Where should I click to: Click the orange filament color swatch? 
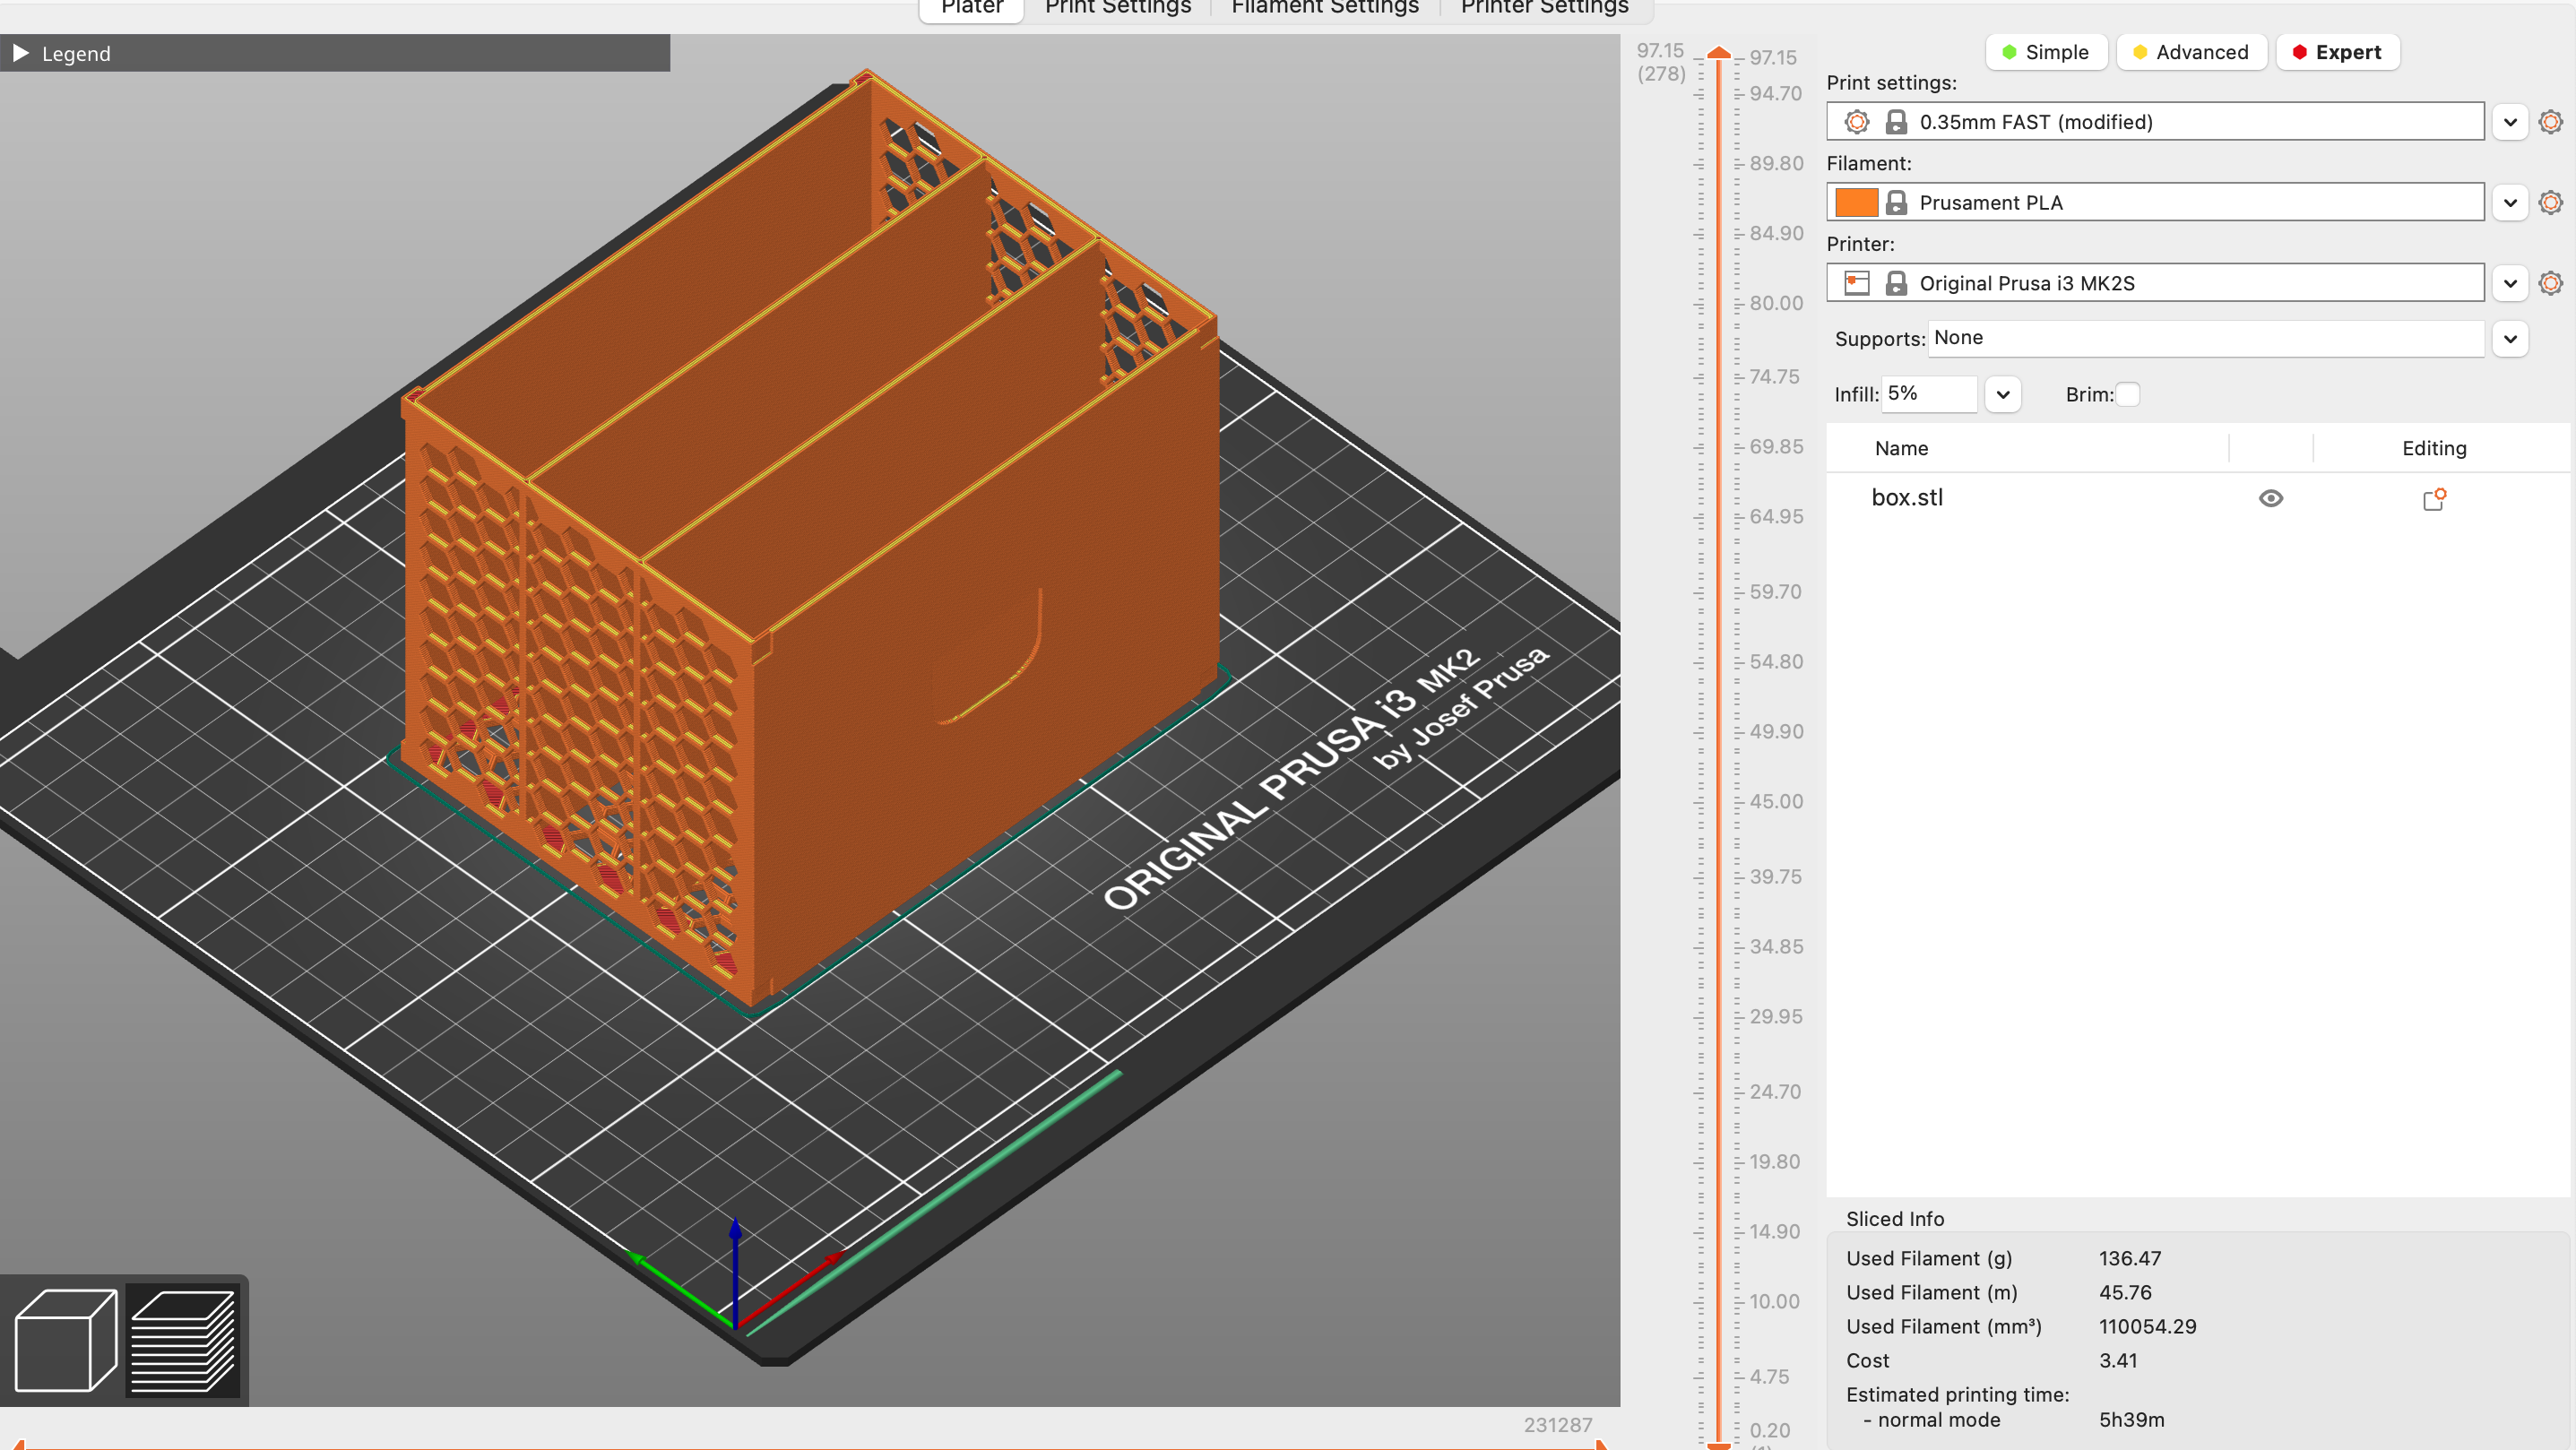(x=1857, y=202)
